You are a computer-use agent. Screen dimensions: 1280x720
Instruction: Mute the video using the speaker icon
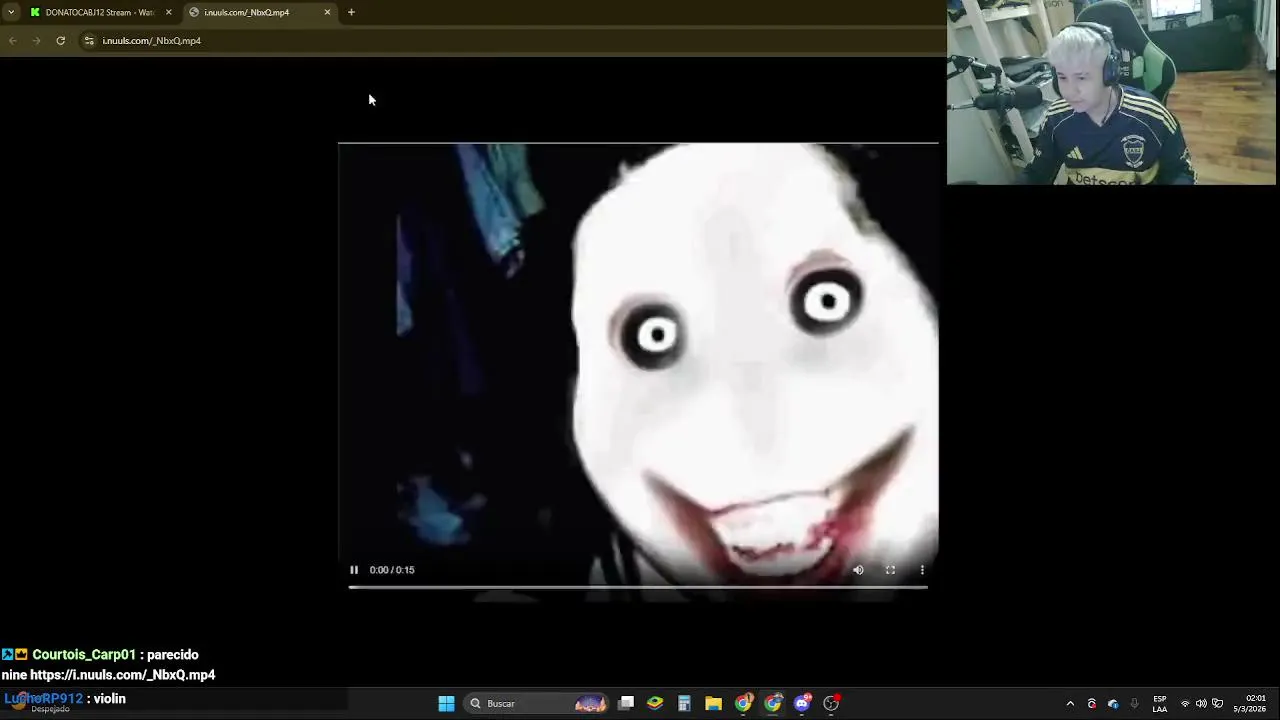(x=858, y=570)
